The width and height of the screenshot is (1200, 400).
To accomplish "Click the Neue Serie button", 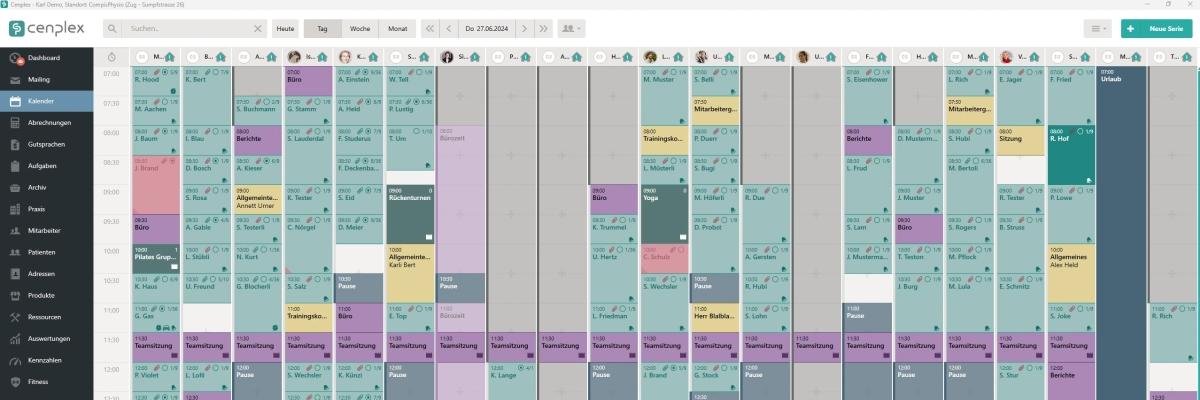I will (x=1156, y=29).
